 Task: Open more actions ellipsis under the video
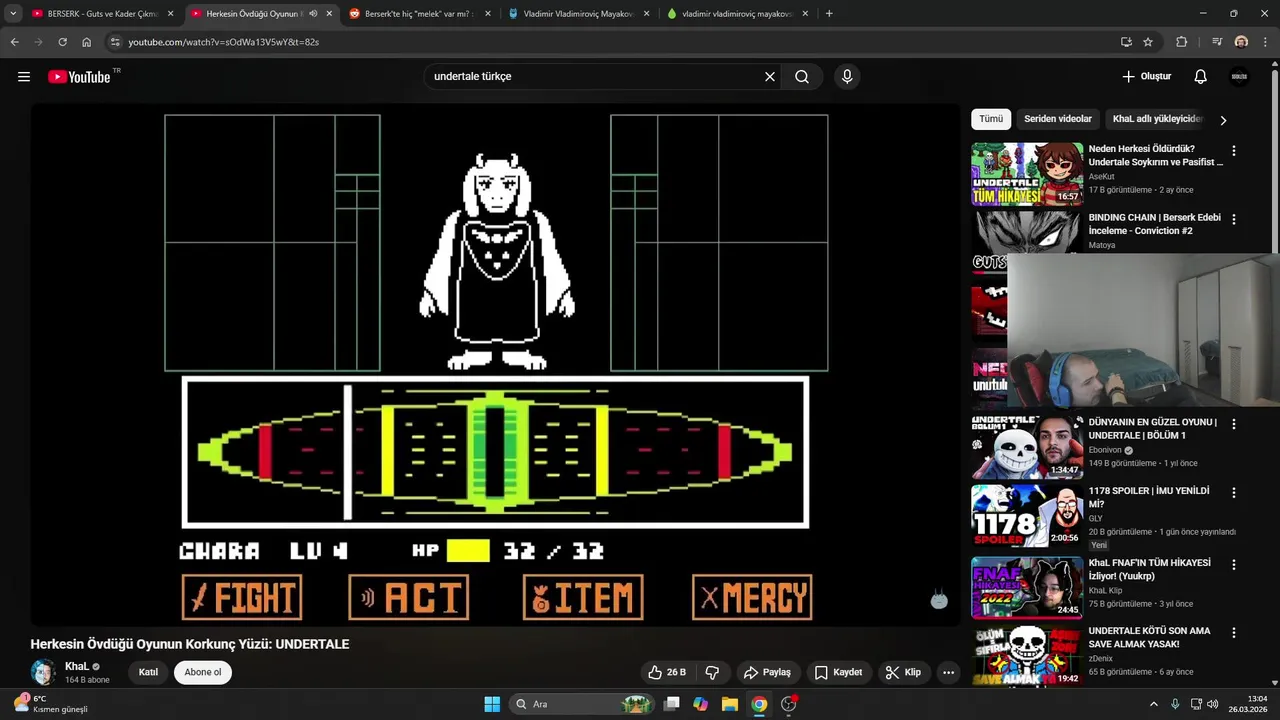(949, 672)
